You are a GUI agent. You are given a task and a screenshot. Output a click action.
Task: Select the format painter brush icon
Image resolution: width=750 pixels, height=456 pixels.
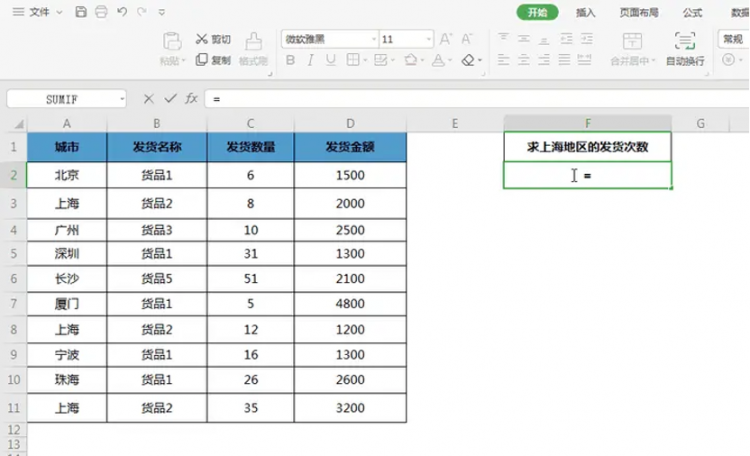[254, 42]
